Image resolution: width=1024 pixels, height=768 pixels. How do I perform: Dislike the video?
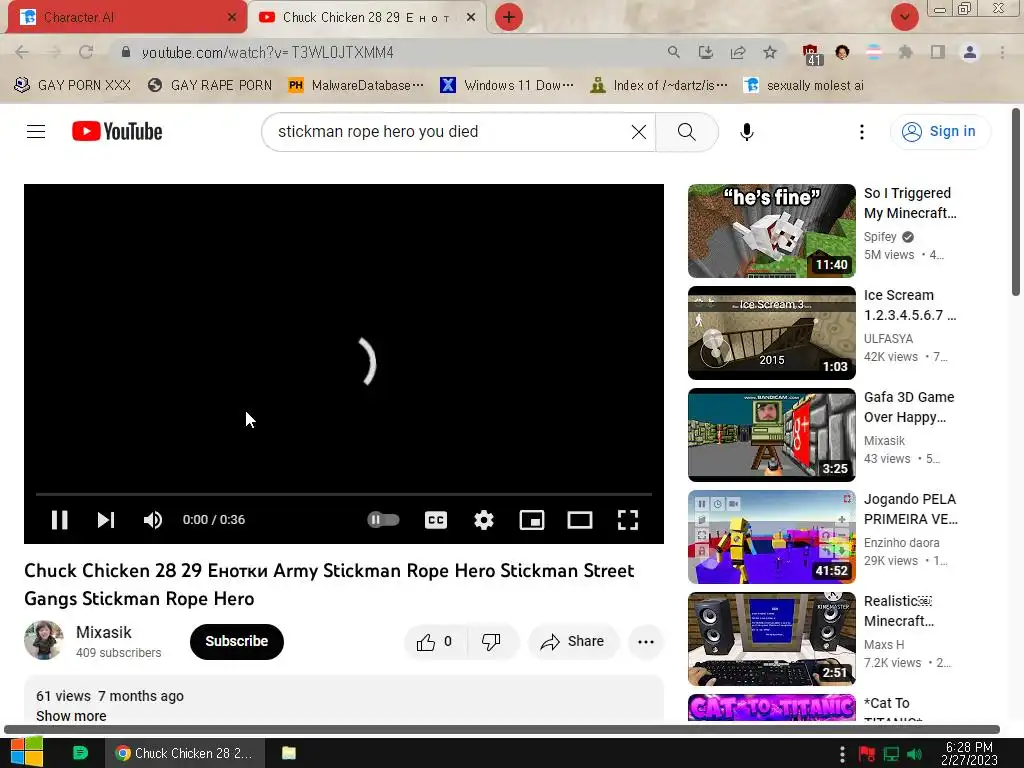pos(491,642)
